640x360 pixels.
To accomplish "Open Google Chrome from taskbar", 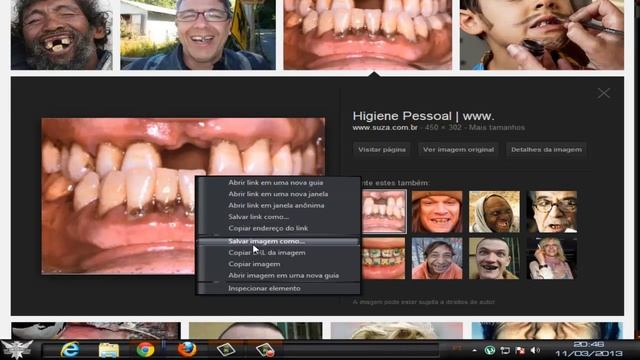I will pyautogui.click(x=145, y=350).
